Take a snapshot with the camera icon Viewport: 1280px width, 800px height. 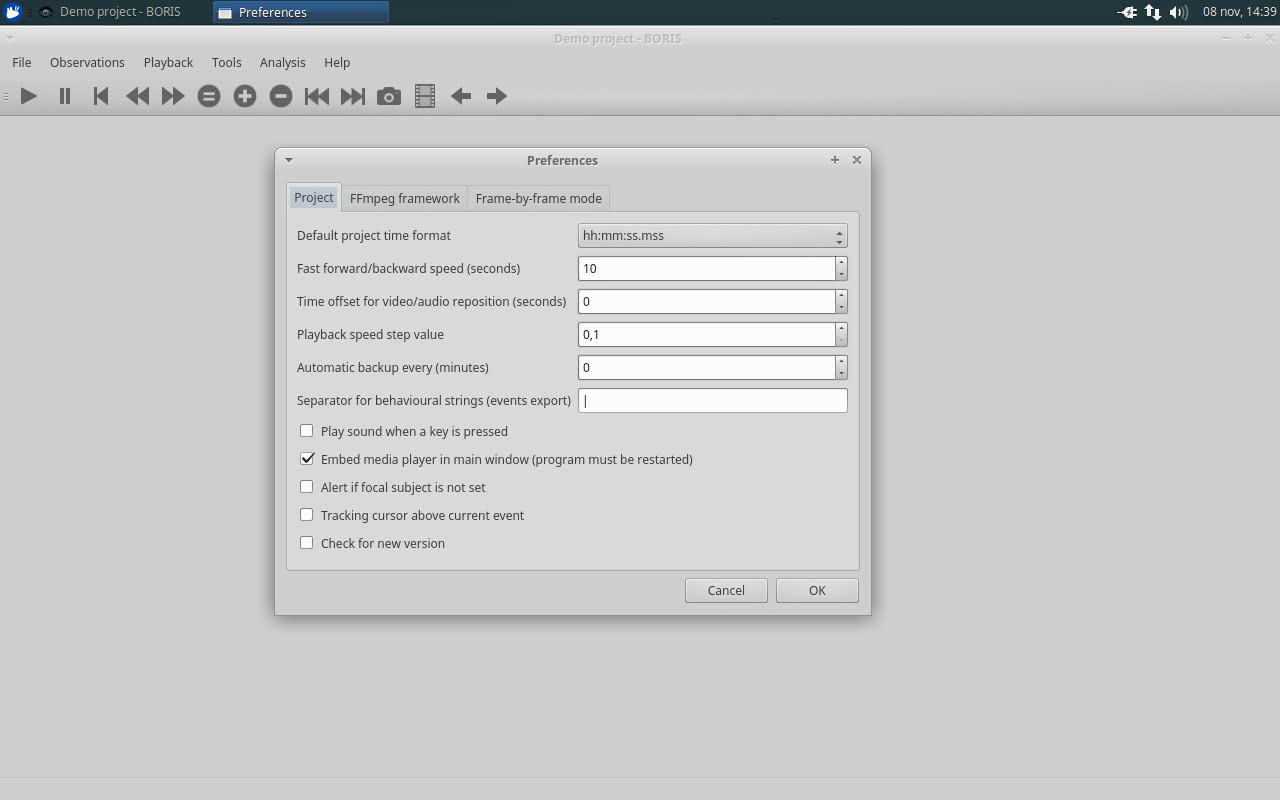[389, 96]
